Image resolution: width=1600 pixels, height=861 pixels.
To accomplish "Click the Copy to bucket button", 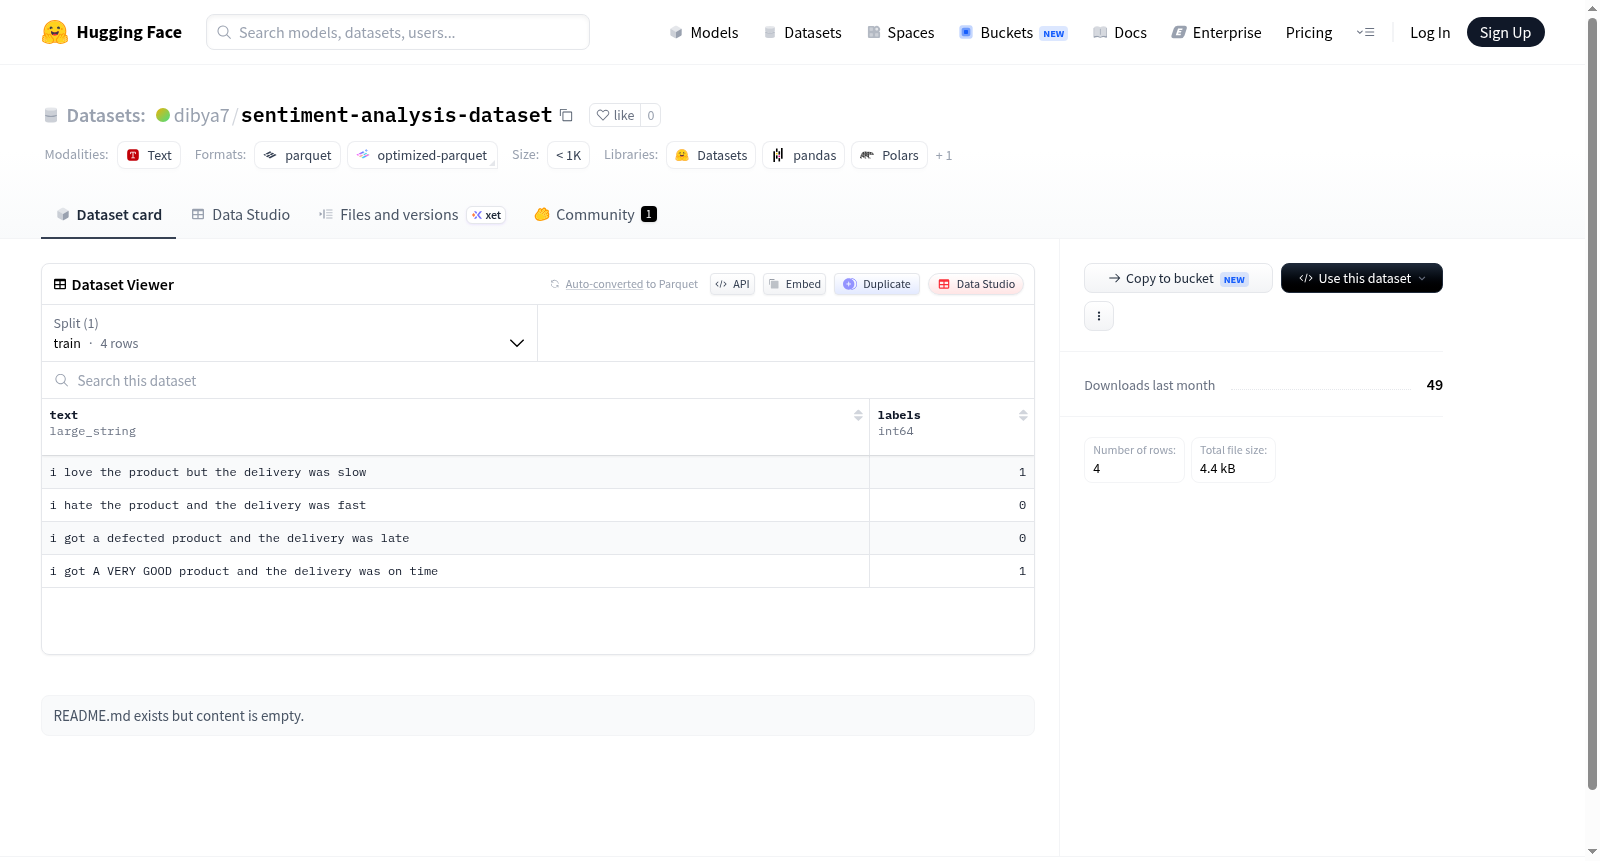I will 1178,278.
